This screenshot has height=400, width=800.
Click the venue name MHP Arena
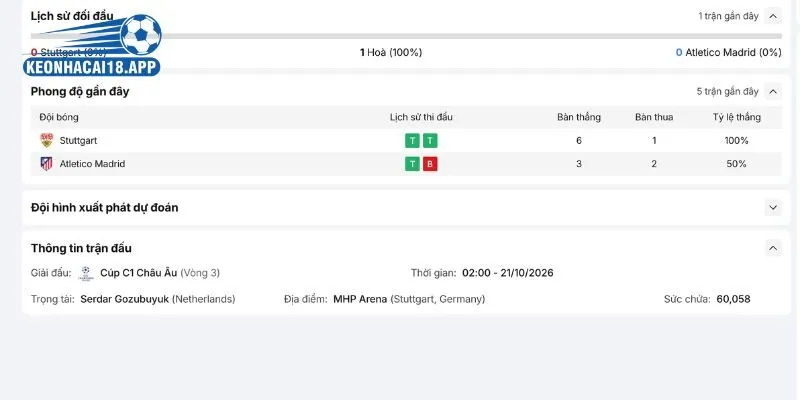(360, 299)
